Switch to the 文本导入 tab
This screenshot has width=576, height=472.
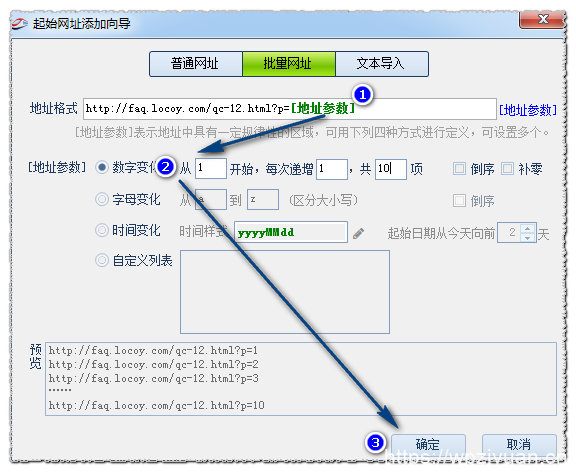[382, 64]
